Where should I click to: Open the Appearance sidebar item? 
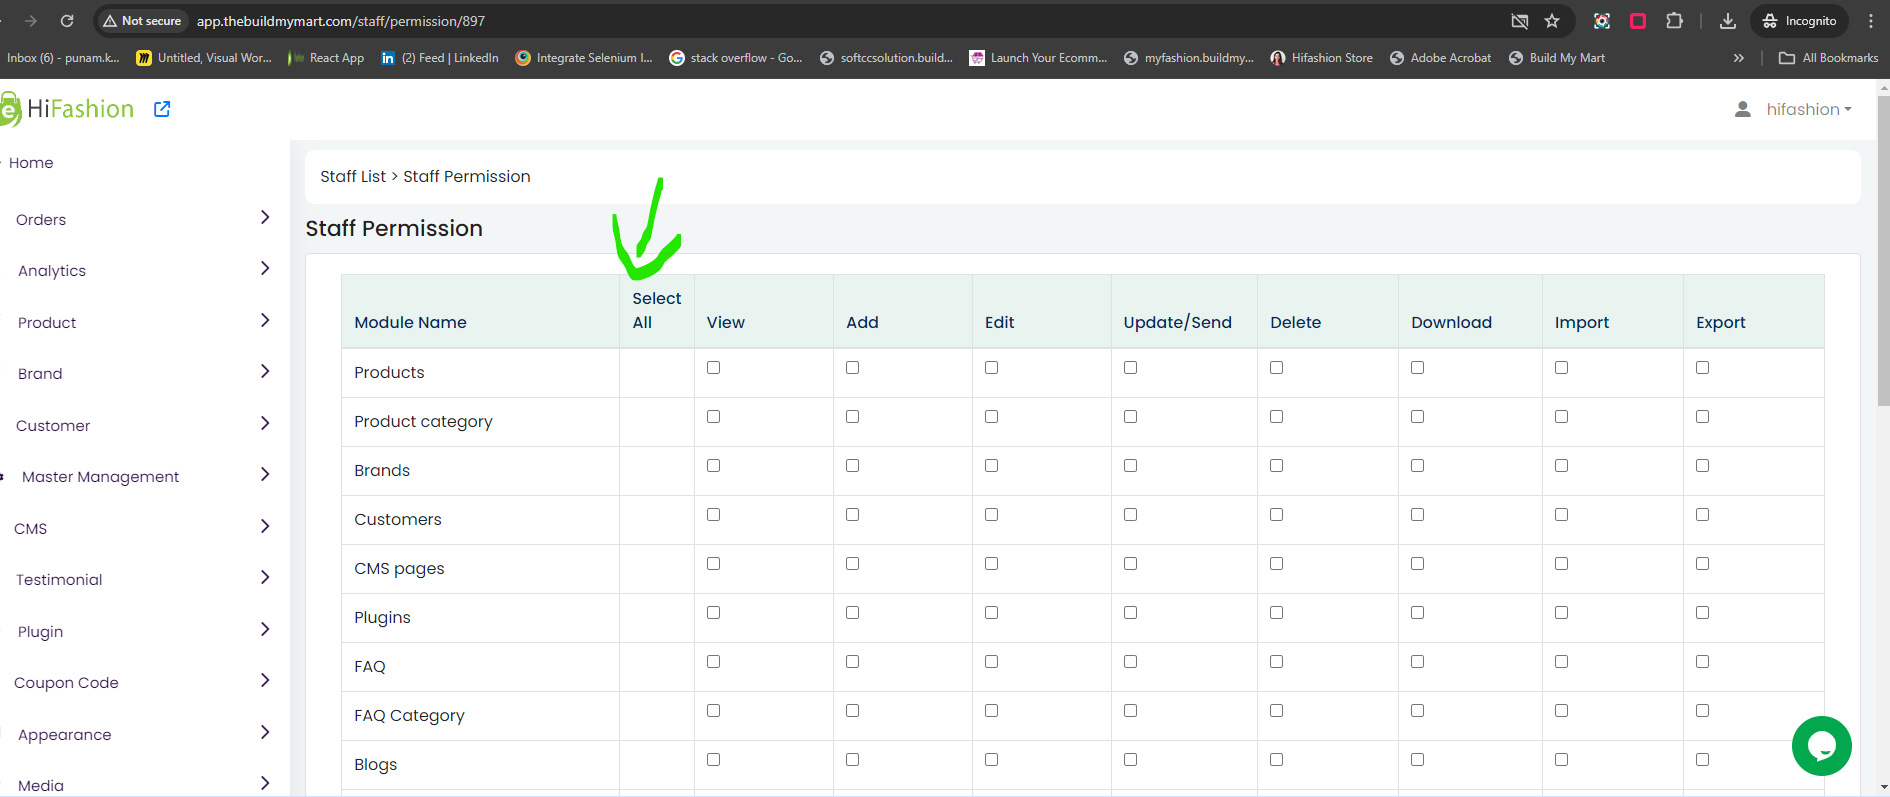tap(65, 735)
